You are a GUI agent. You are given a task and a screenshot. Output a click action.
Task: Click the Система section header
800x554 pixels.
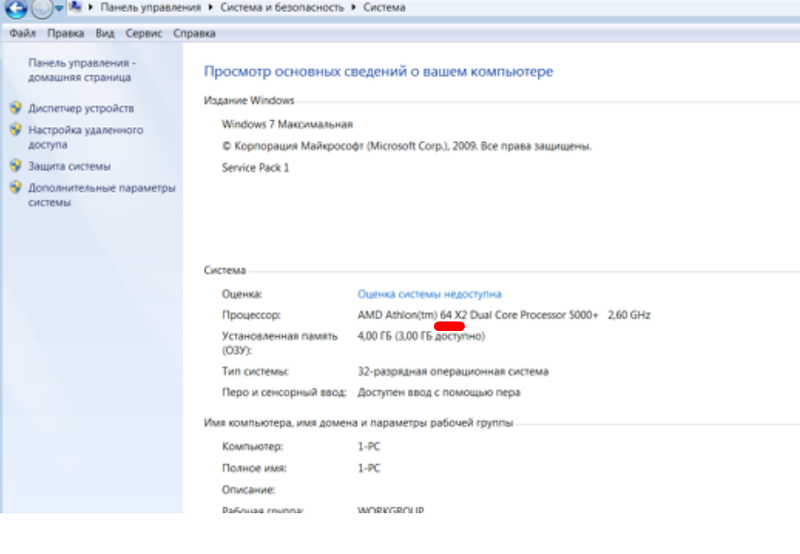pos(224,270)
